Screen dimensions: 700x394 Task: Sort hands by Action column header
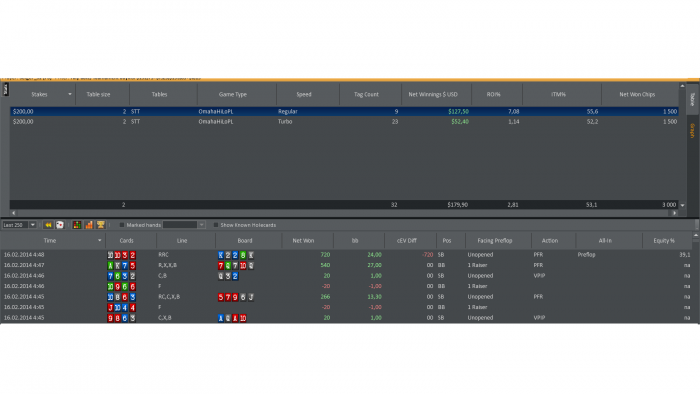(550, 241)
